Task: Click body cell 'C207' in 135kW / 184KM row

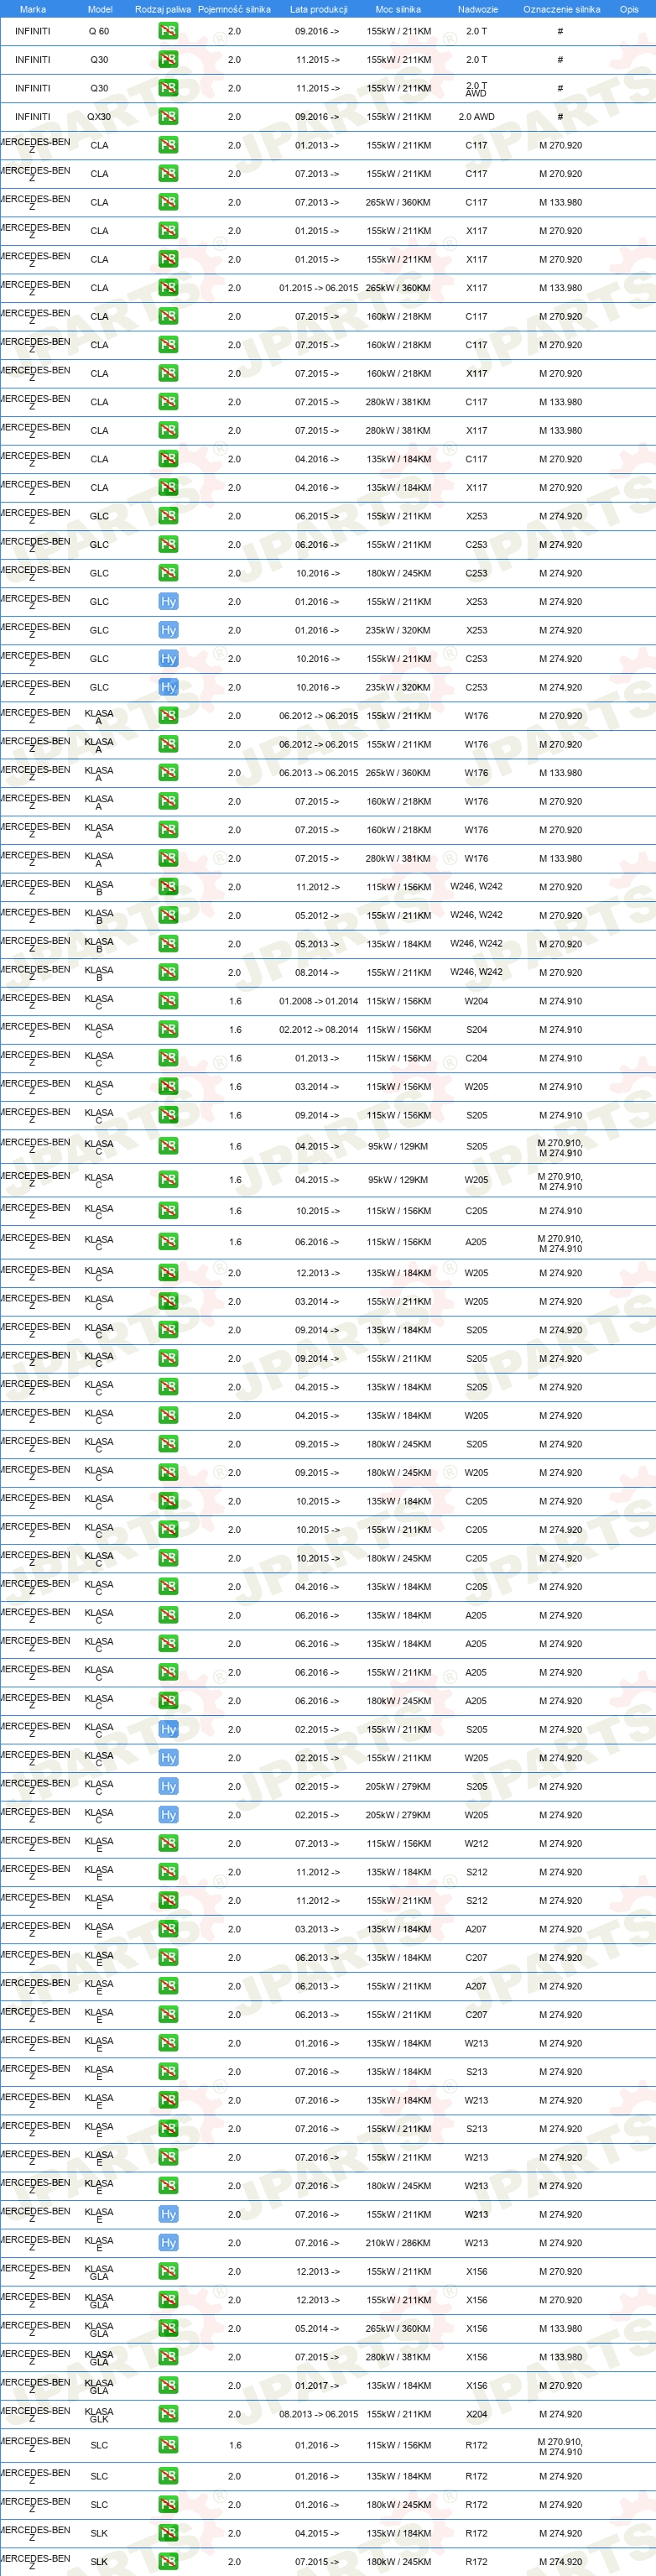Action: coord(477,1957)
